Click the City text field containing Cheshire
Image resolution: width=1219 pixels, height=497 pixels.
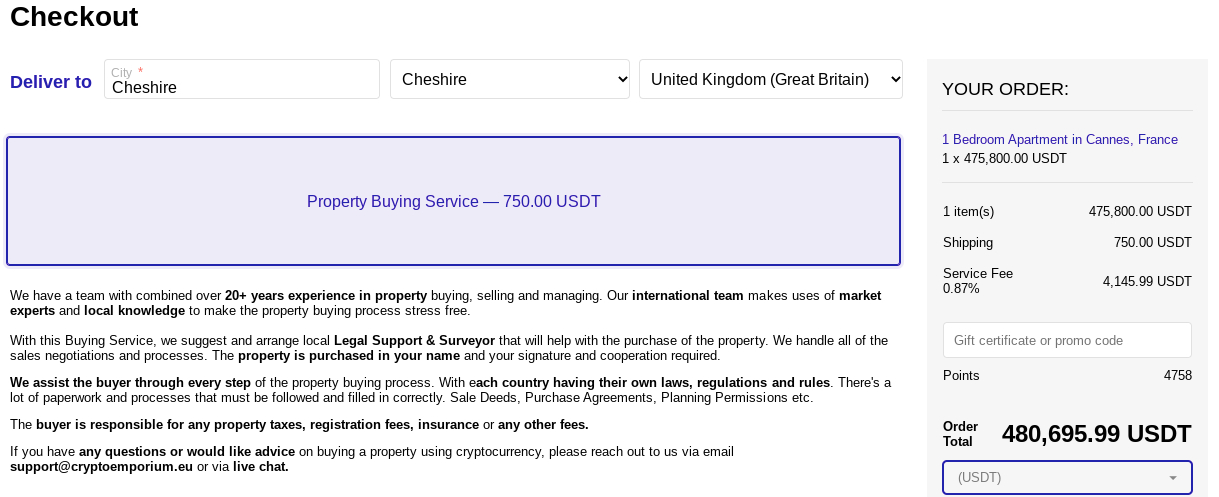tap(242, 79)
